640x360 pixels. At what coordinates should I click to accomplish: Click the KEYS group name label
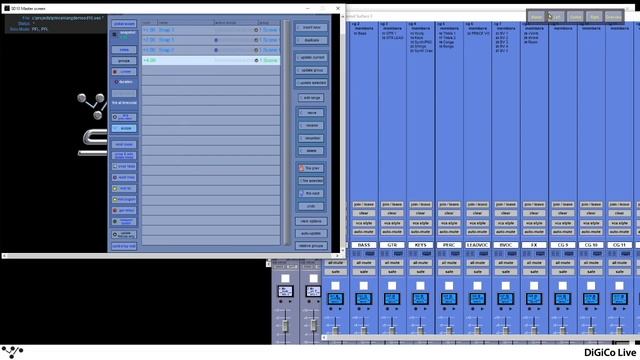tap(420, 245)
